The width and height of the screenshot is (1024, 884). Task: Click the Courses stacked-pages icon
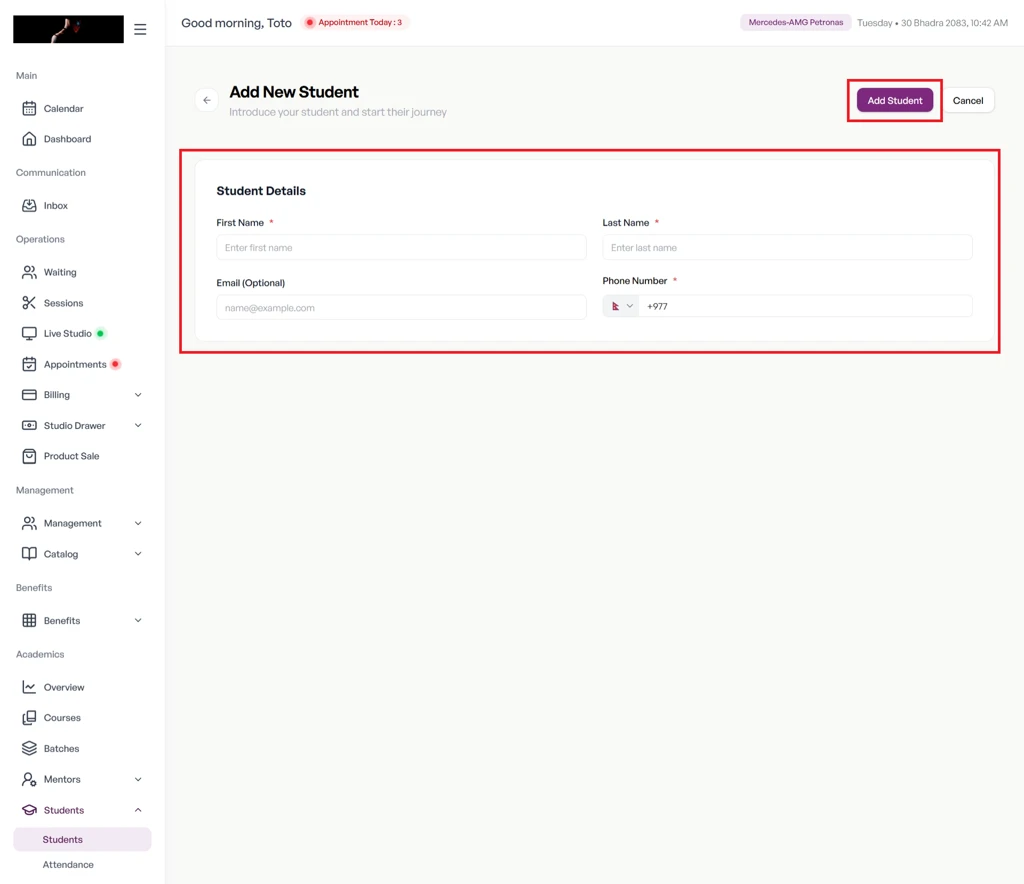pos(29,718)
